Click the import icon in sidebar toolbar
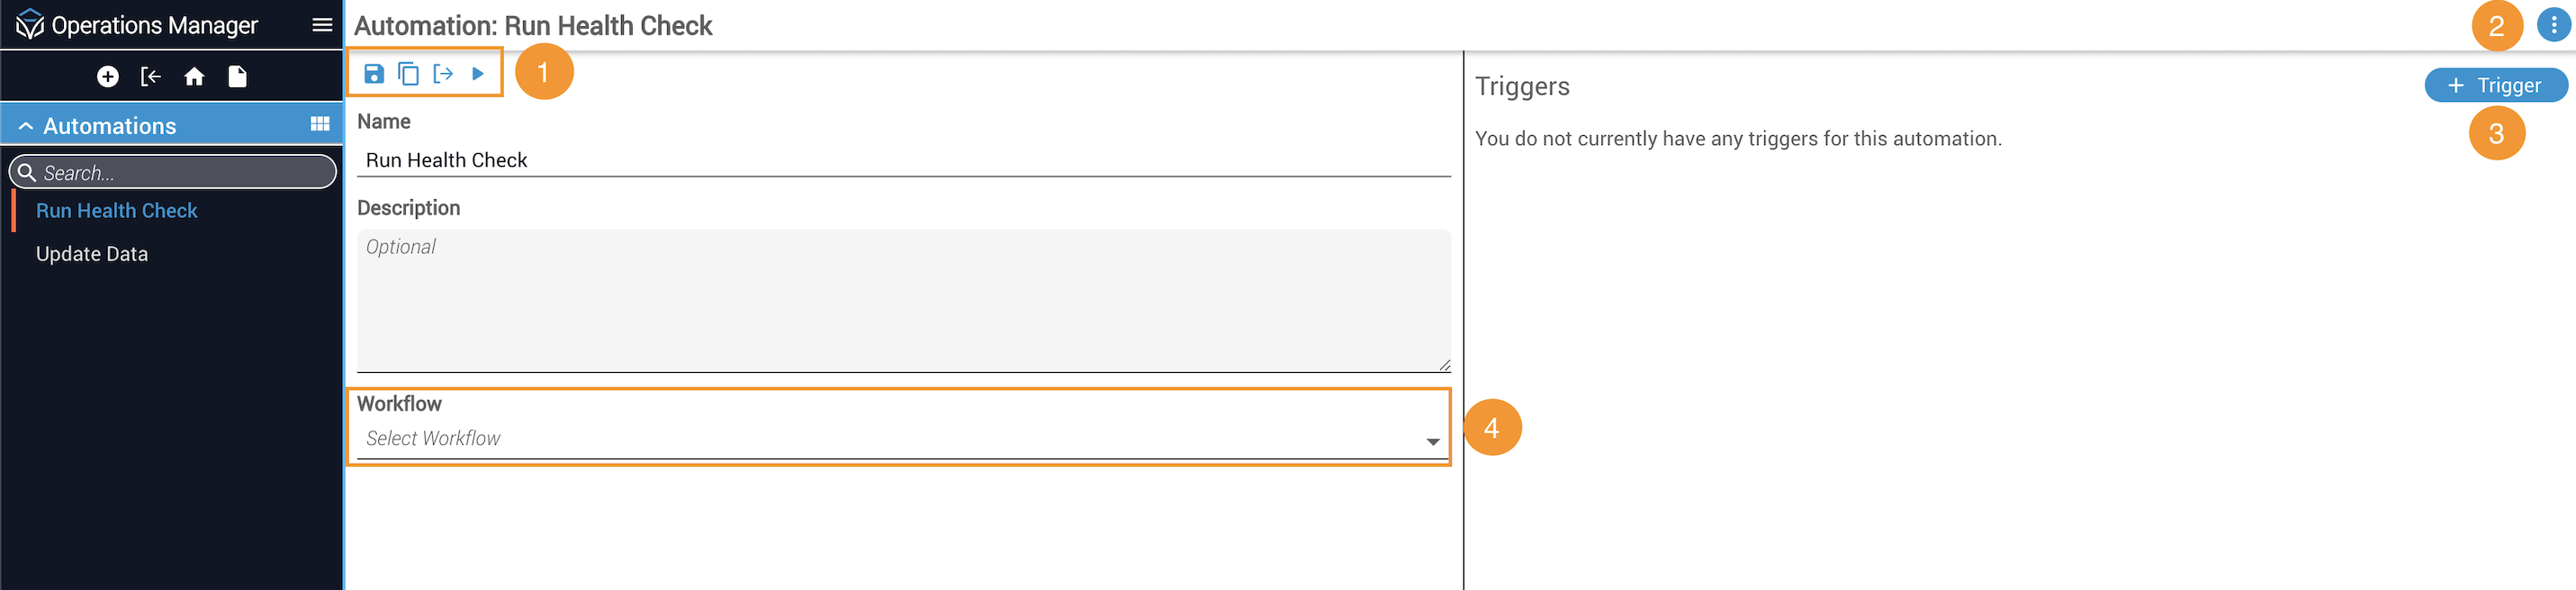The image size is (2576, 590). [x=151, y=76]
